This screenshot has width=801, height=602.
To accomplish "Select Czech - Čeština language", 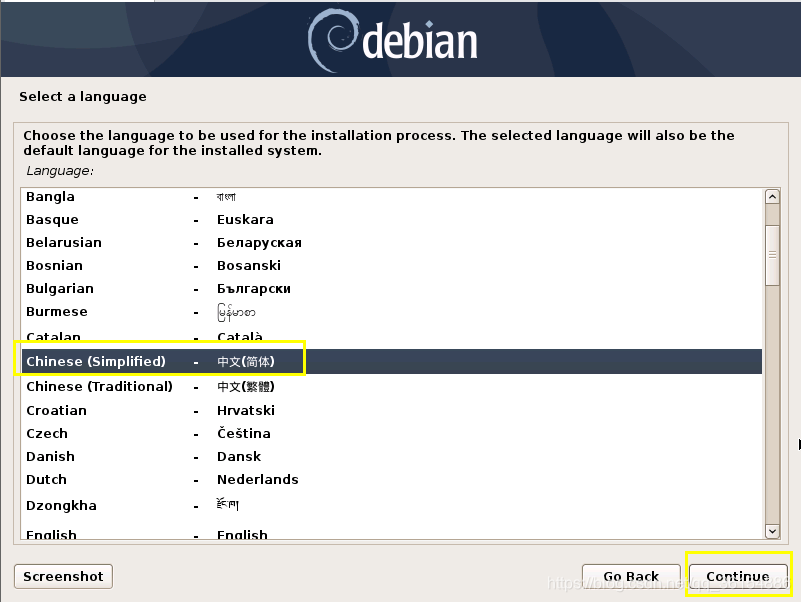I will pyautogui.click(x=392, y=433).
